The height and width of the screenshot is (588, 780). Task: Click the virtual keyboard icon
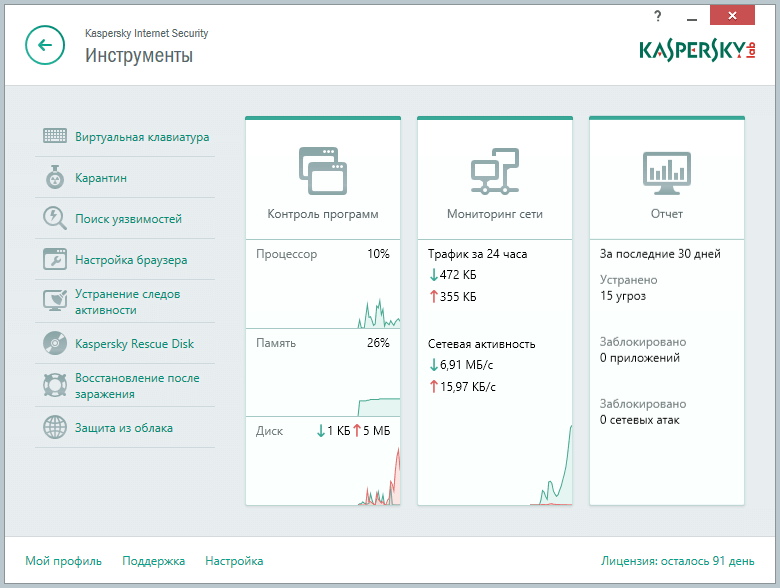[55, 136]
